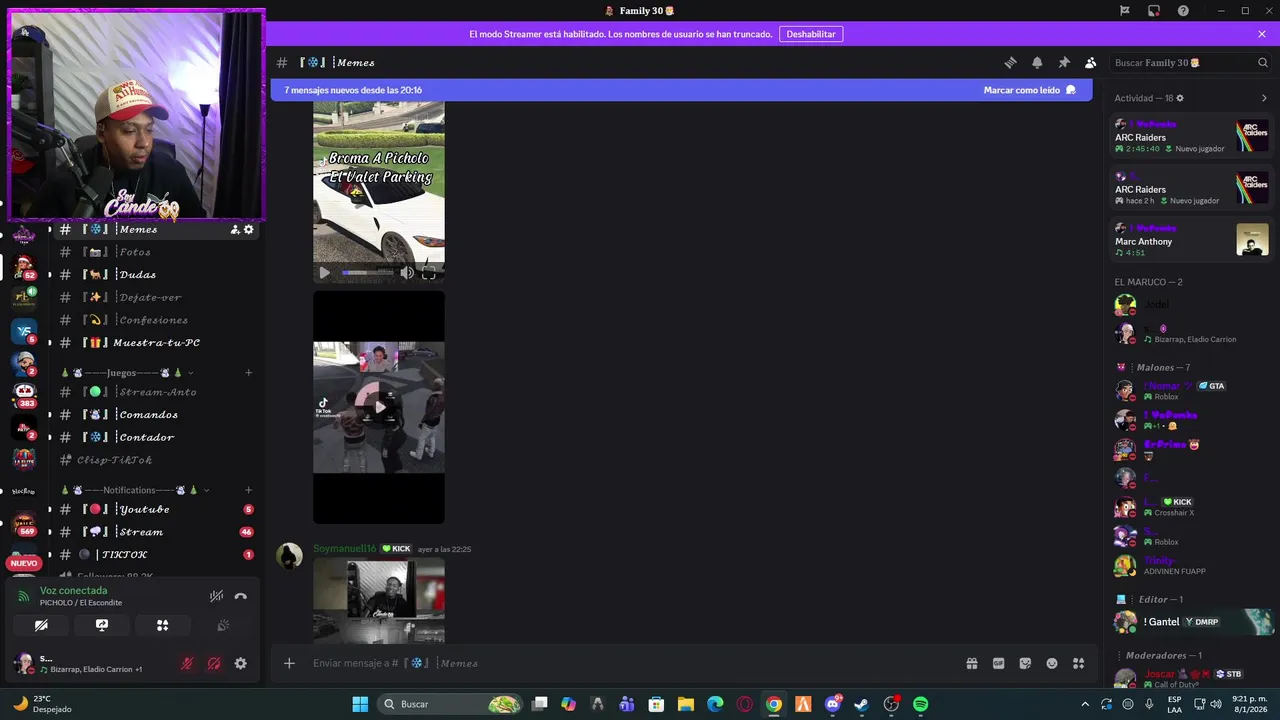This screenshot has height=720, width=1280.
Task: Open Memes channel edit settings gear
Action: (x=249, y=229)
